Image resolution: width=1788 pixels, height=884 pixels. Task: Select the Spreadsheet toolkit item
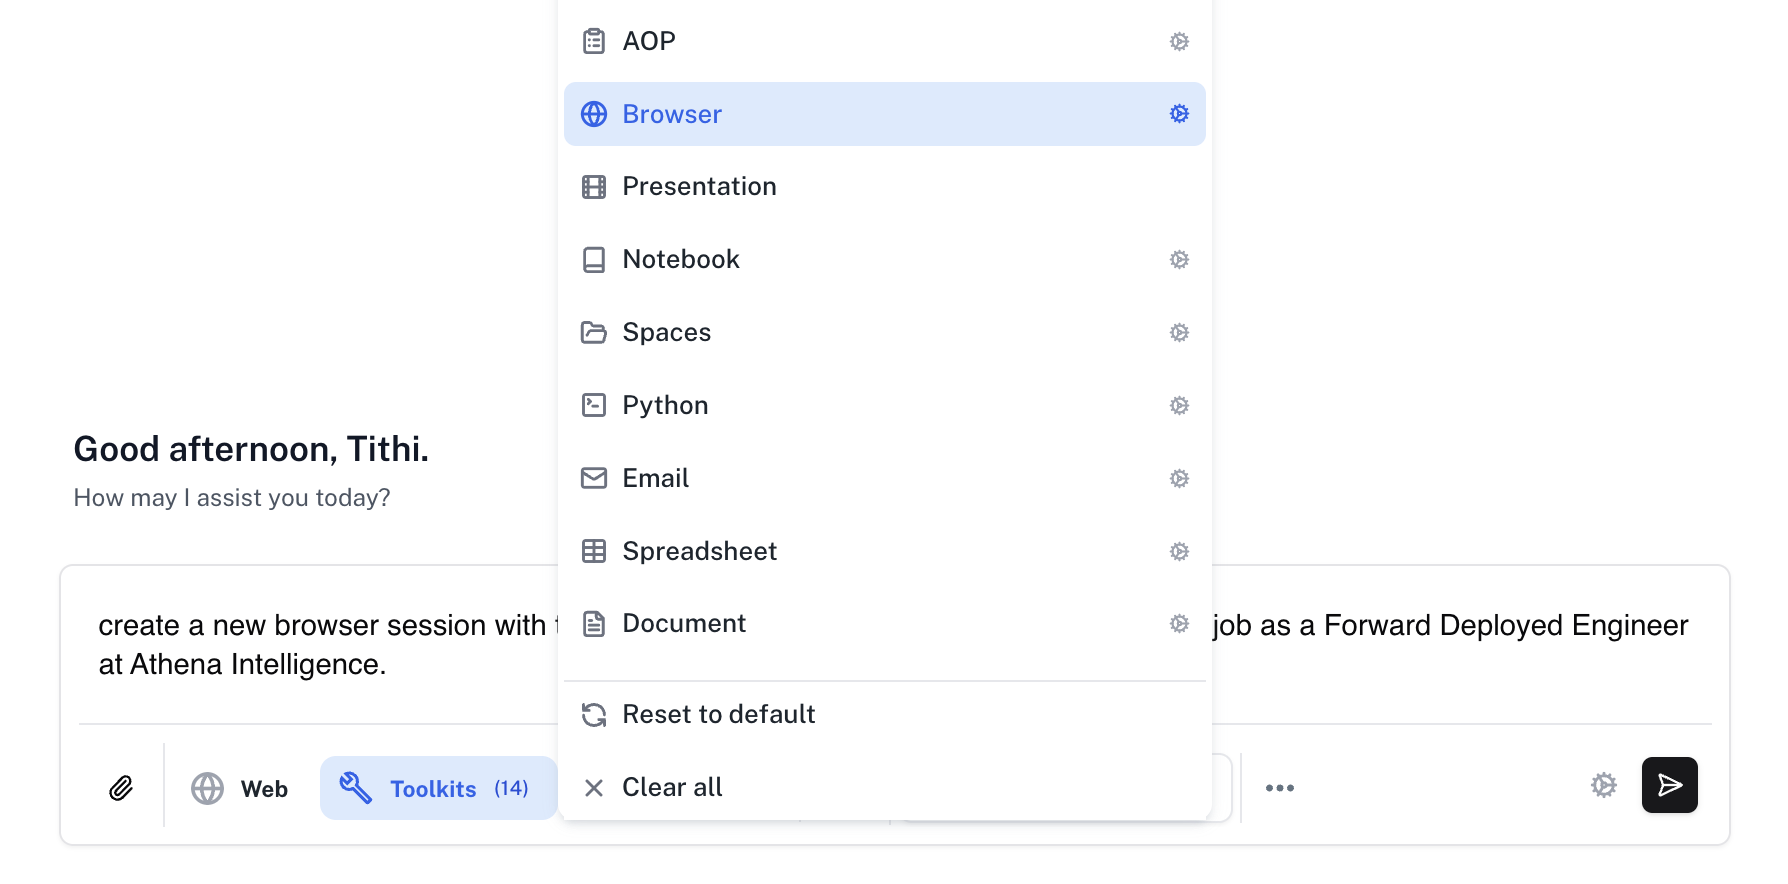[x=699, y=551]
